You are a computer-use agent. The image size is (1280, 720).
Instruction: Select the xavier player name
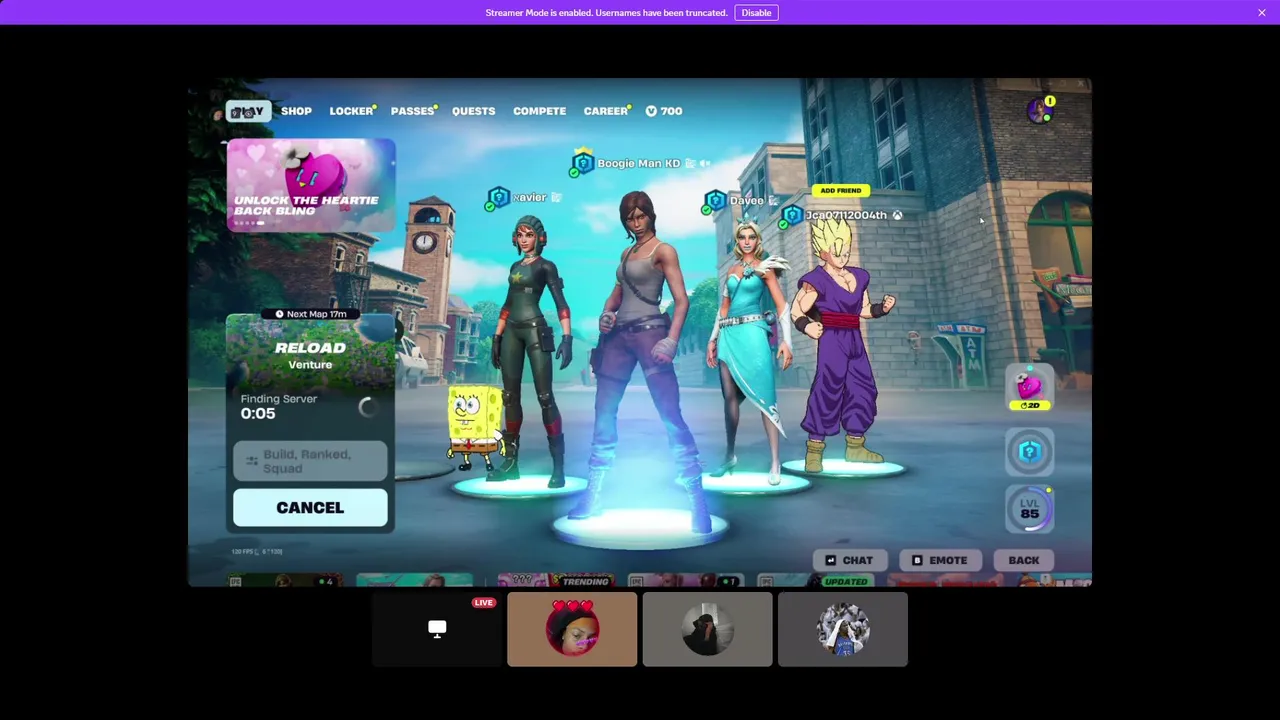click(x=529, y=197)
